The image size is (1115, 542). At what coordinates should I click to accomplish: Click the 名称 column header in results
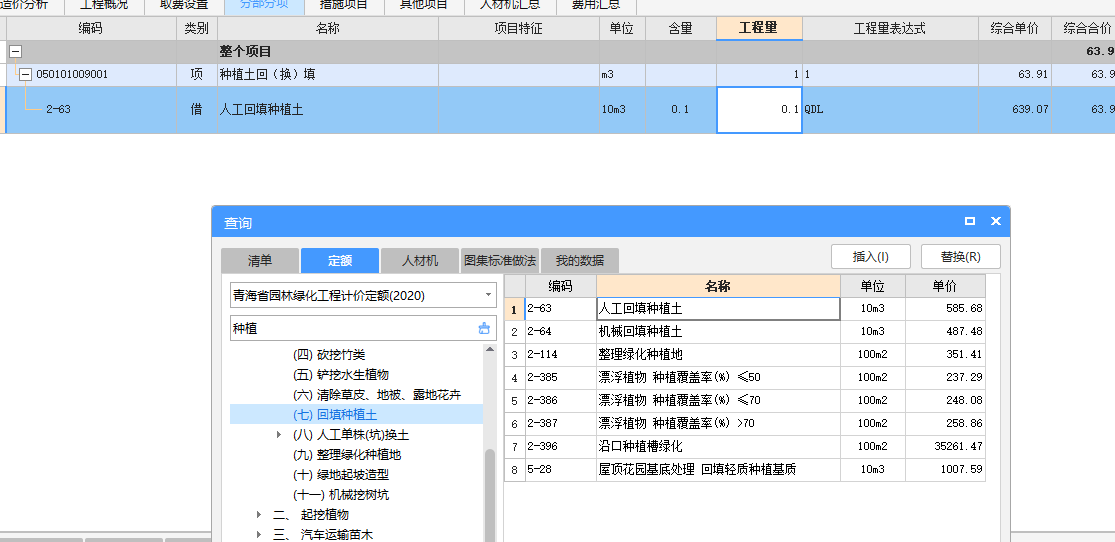point(718,286)
